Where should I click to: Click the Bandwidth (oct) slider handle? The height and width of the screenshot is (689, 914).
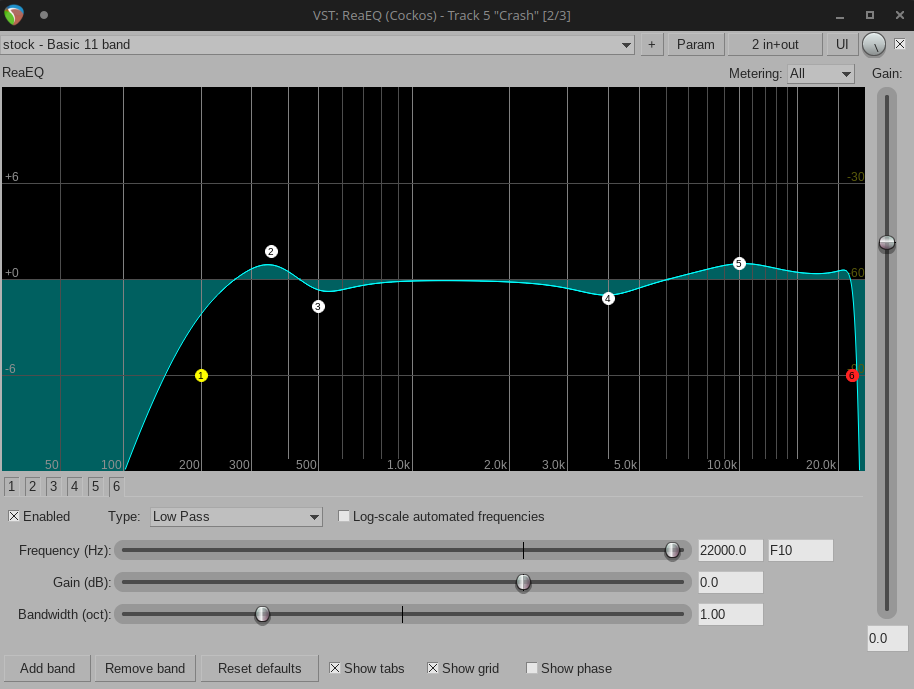point(262,614)
